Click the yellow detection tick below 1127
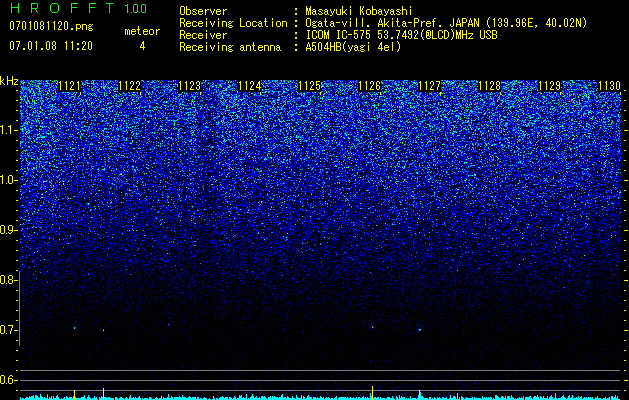 pos(420,394)
